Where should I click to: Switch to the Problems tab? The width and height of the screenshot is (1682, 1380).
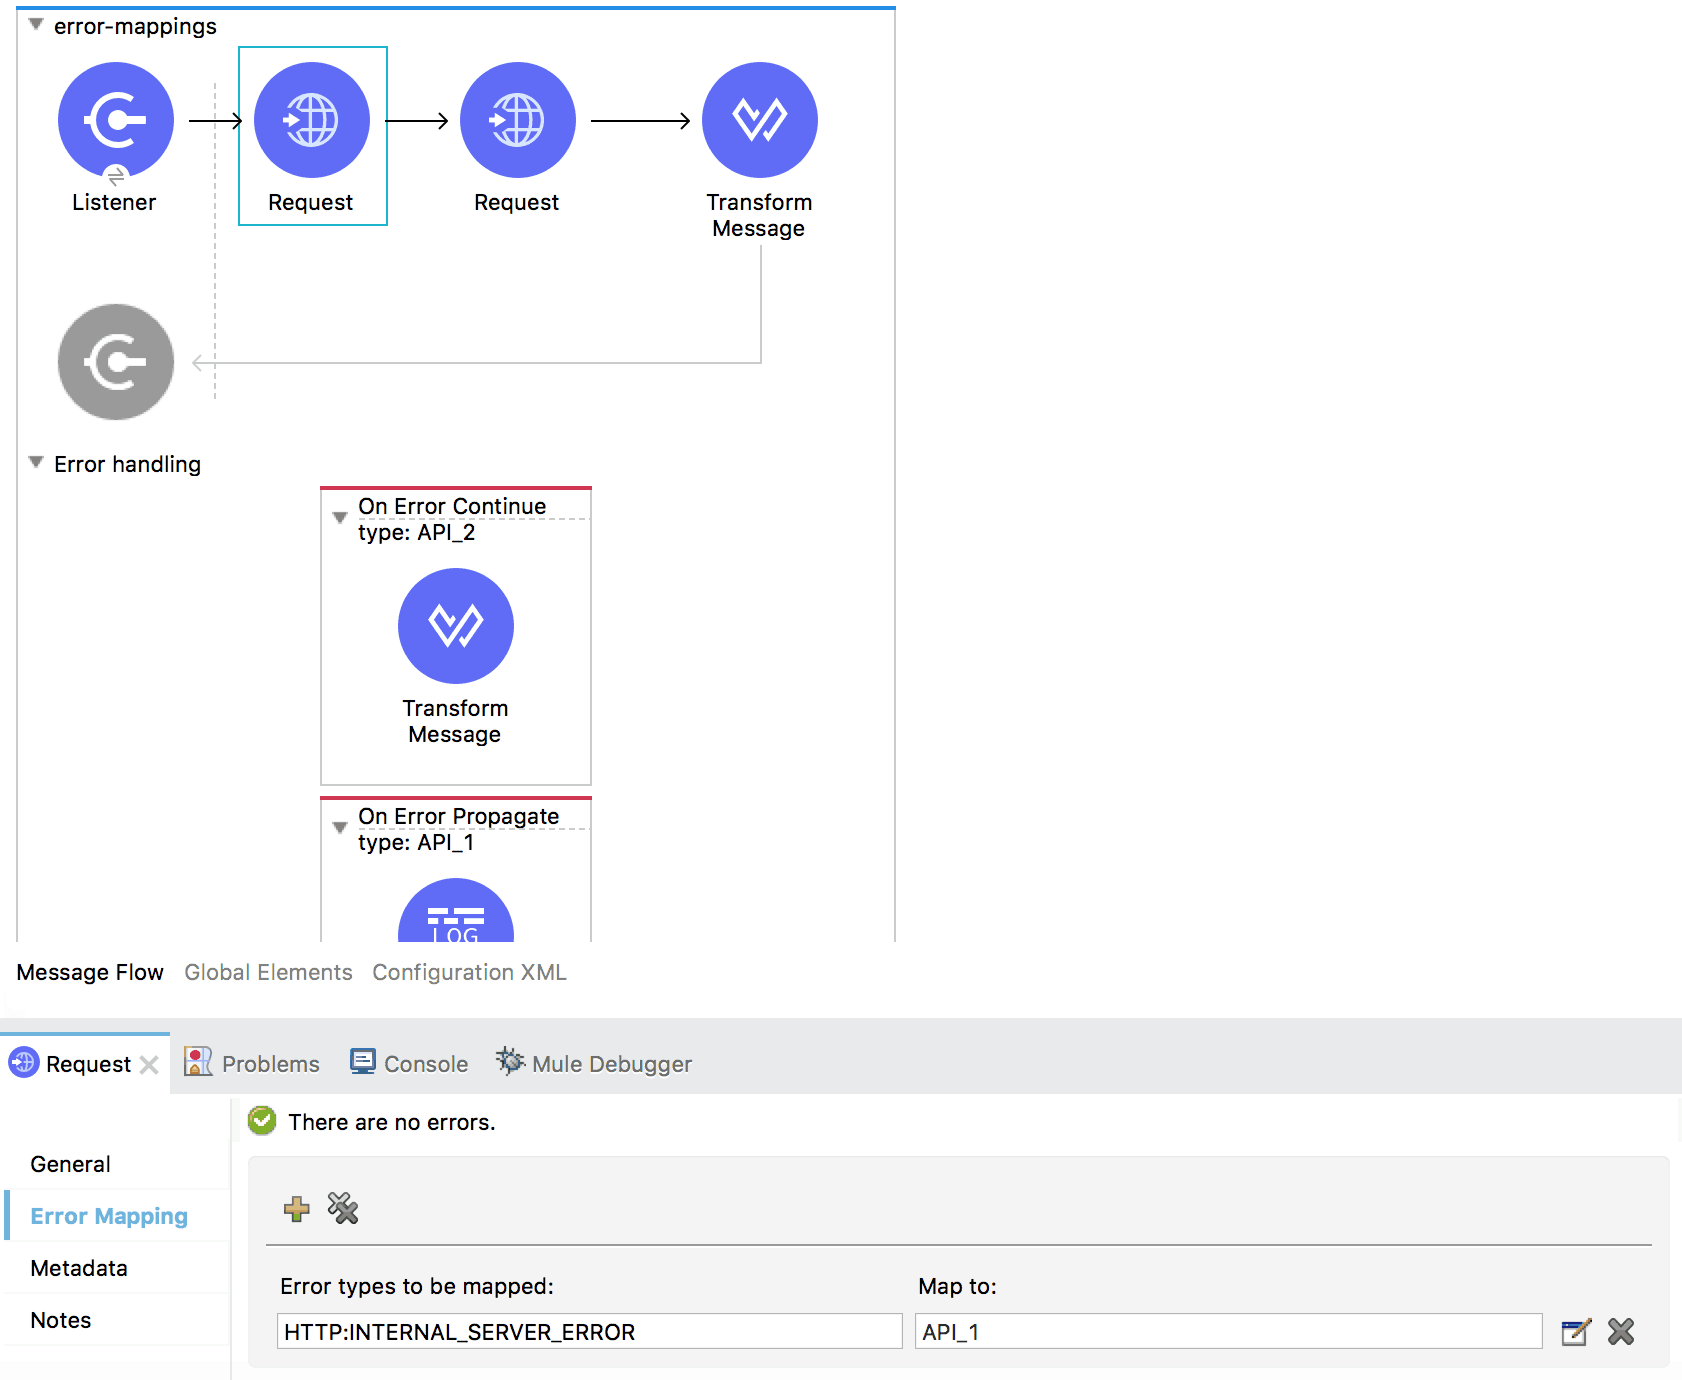coord(252,1063)
